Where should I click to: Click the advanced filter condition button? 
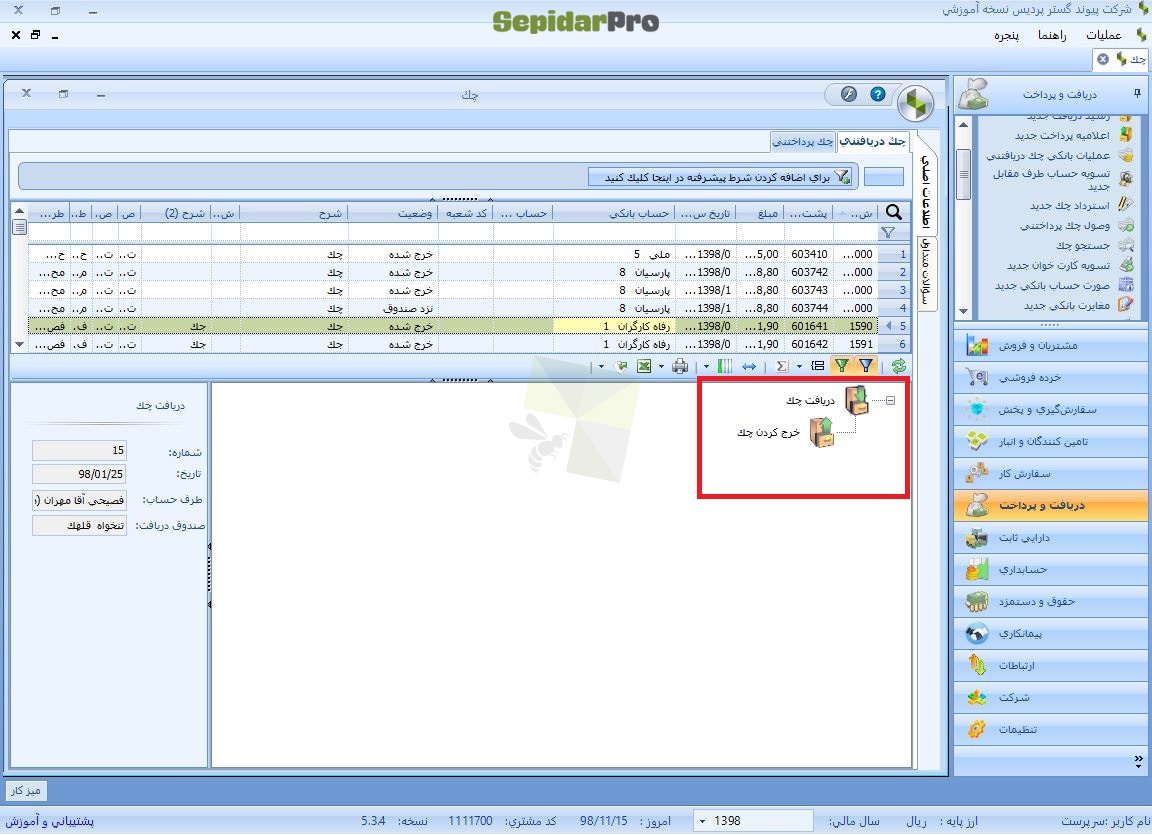pyautogui.click(x=722, y=177)
